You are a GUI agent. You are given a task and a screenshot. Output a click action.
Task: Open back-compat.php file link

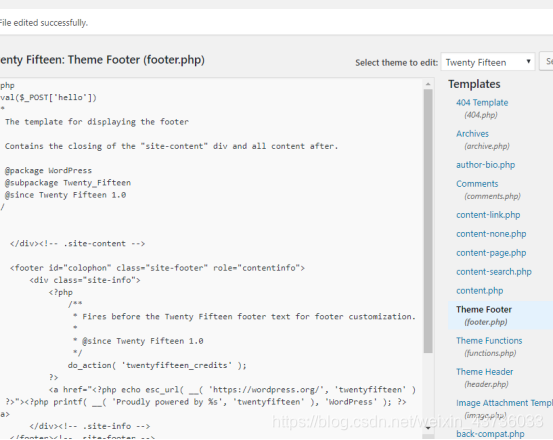[x=490, y=434]
